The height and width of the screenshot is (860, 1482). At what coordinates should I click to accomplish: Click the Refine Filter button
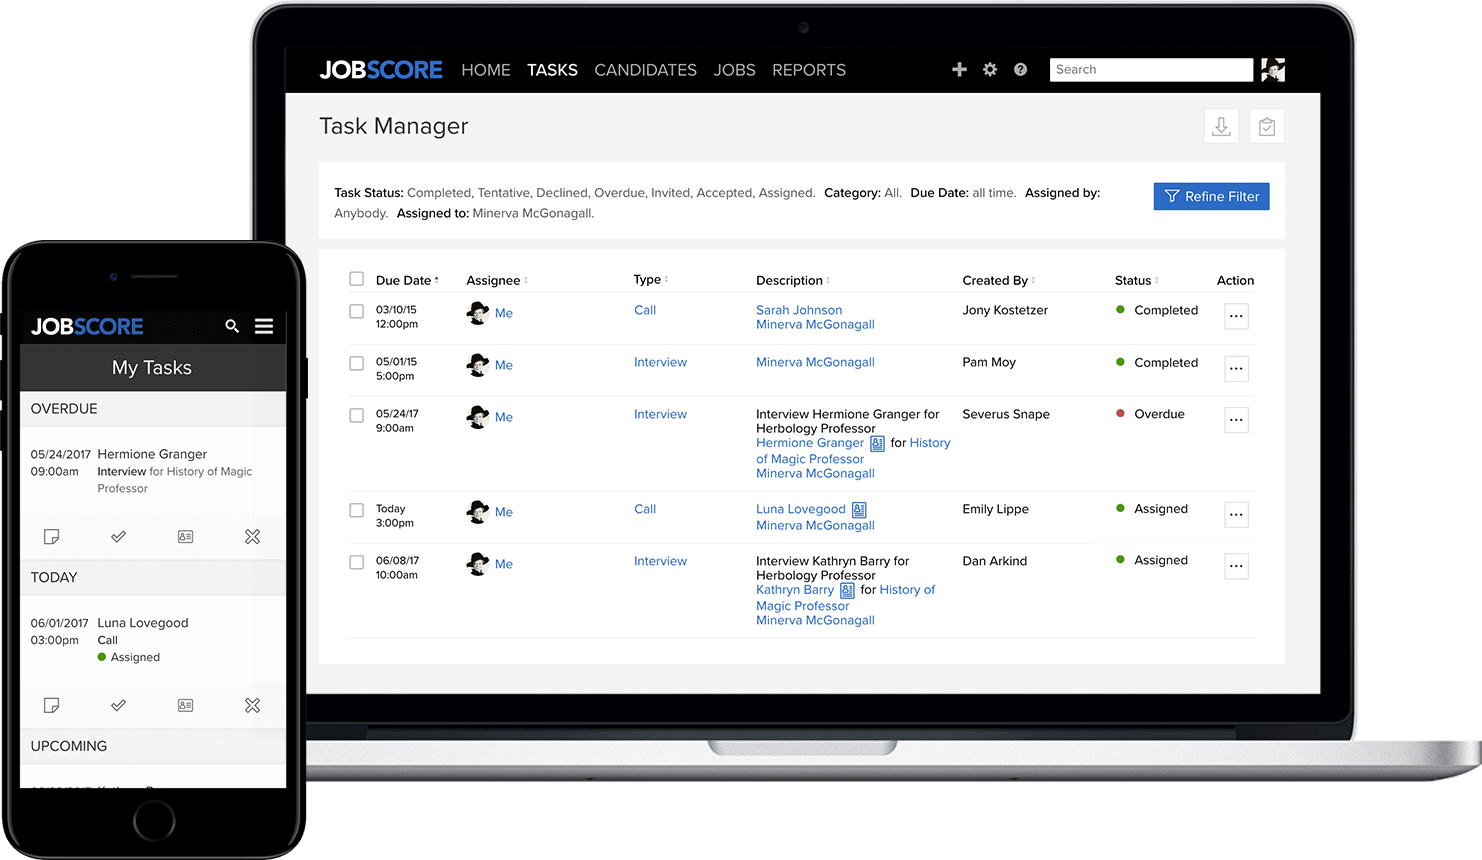coord(1211,196)
